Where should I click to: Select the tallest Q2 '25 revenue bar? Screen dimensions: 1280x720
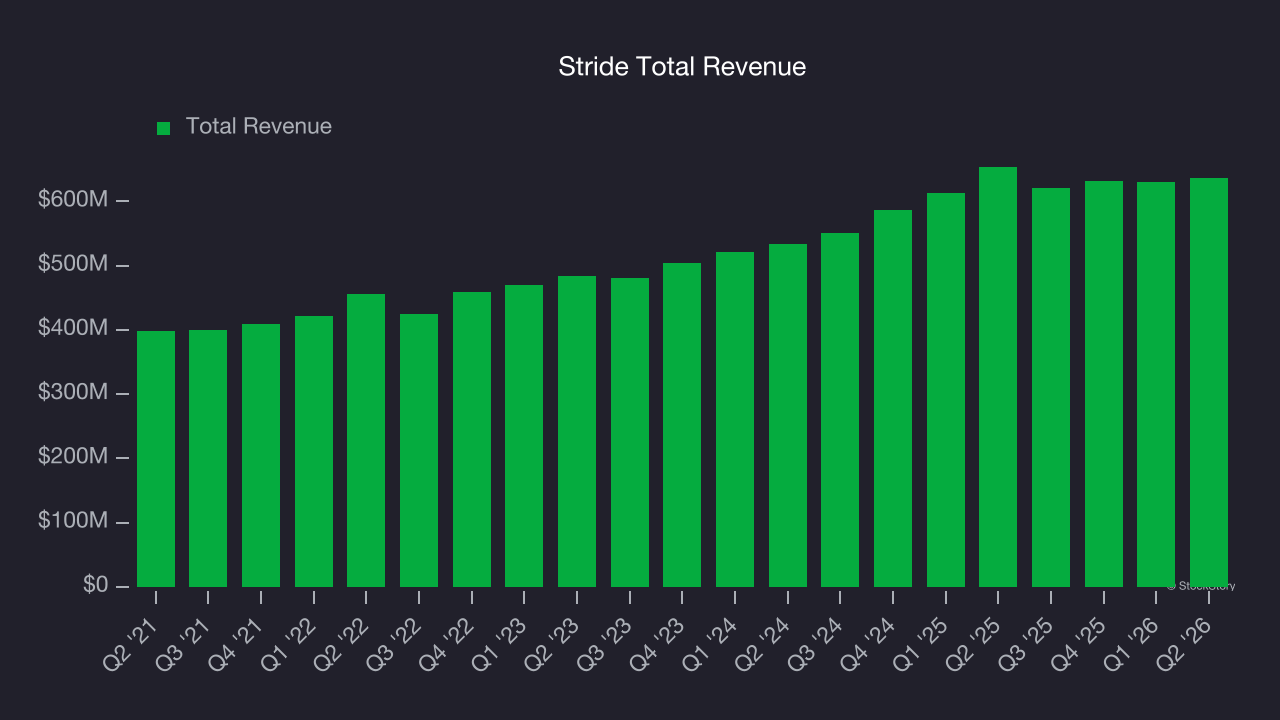tap(998, 377)
